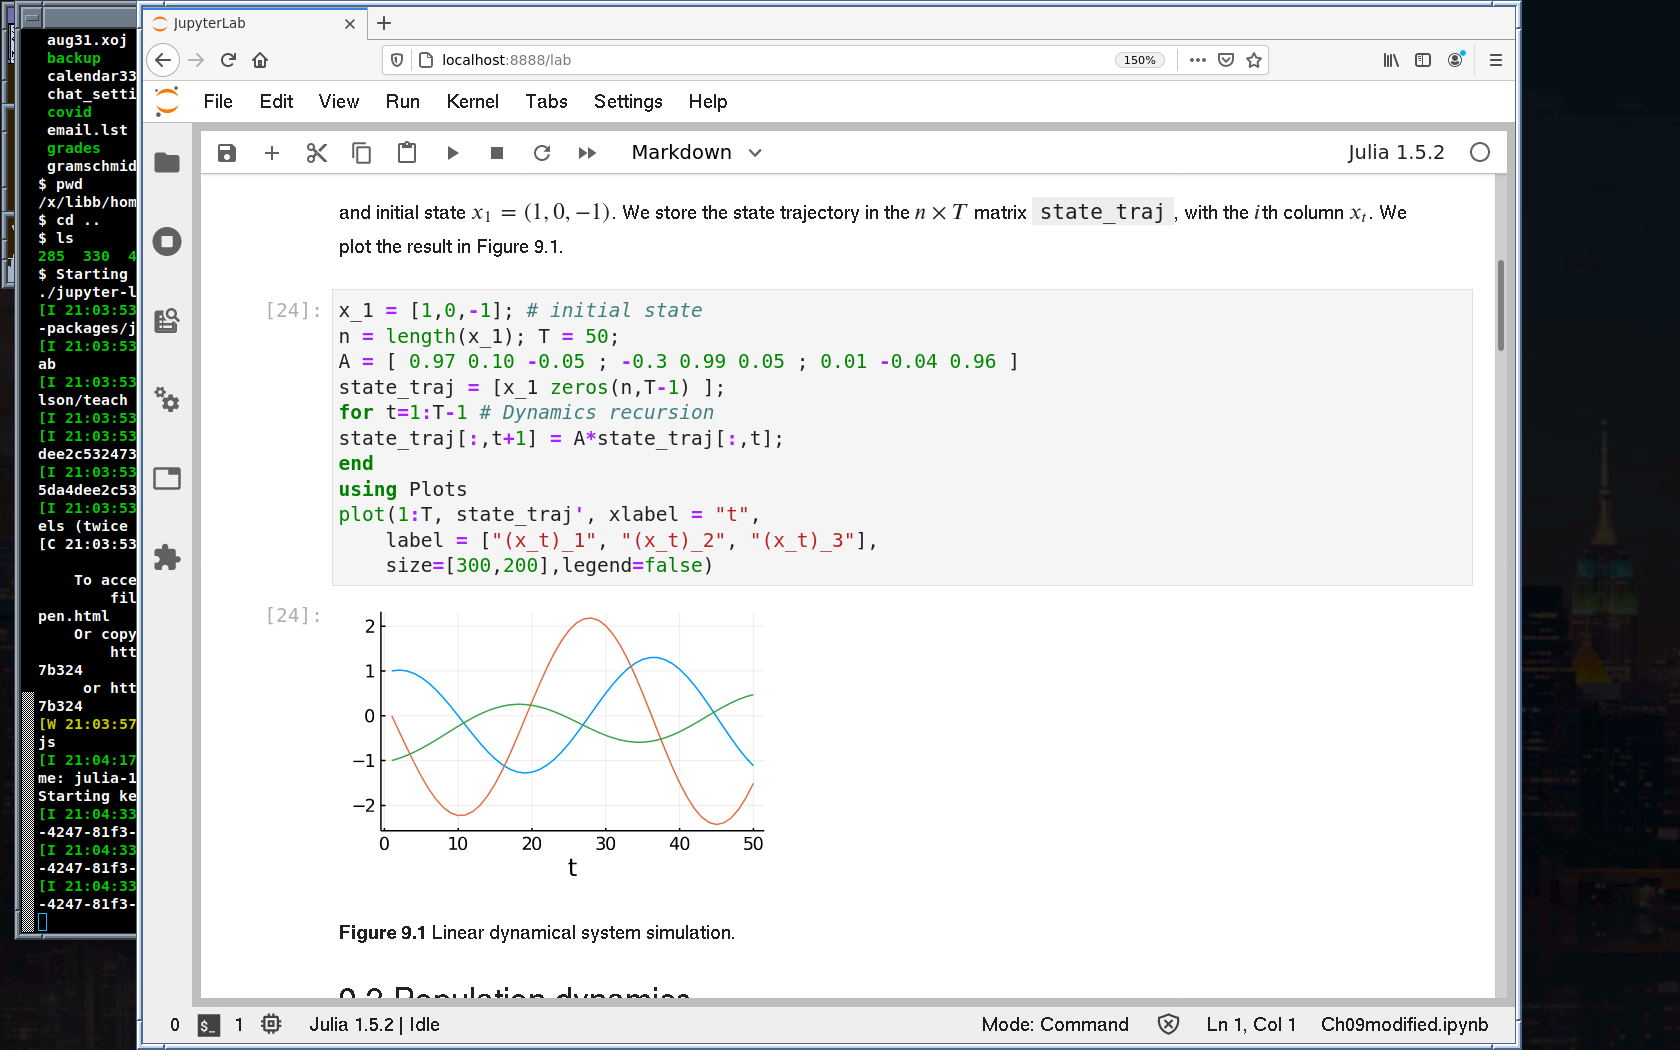Run the selected cell

(x=452, y=153)
